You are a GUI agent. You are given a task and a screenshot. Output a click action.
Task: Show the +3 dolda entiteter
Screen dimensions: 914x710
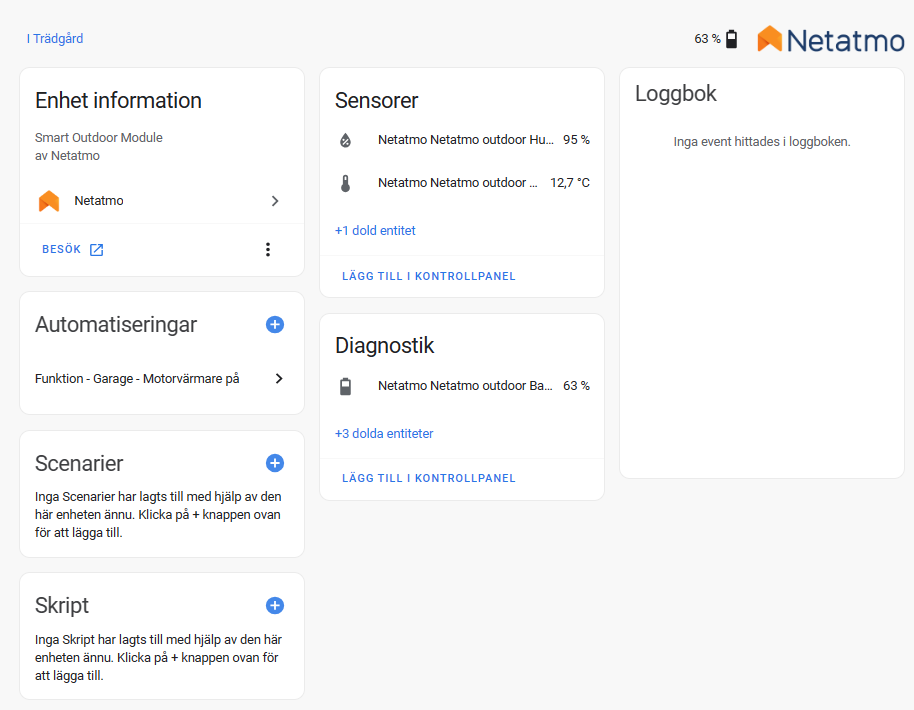click(x=384, y=434)
